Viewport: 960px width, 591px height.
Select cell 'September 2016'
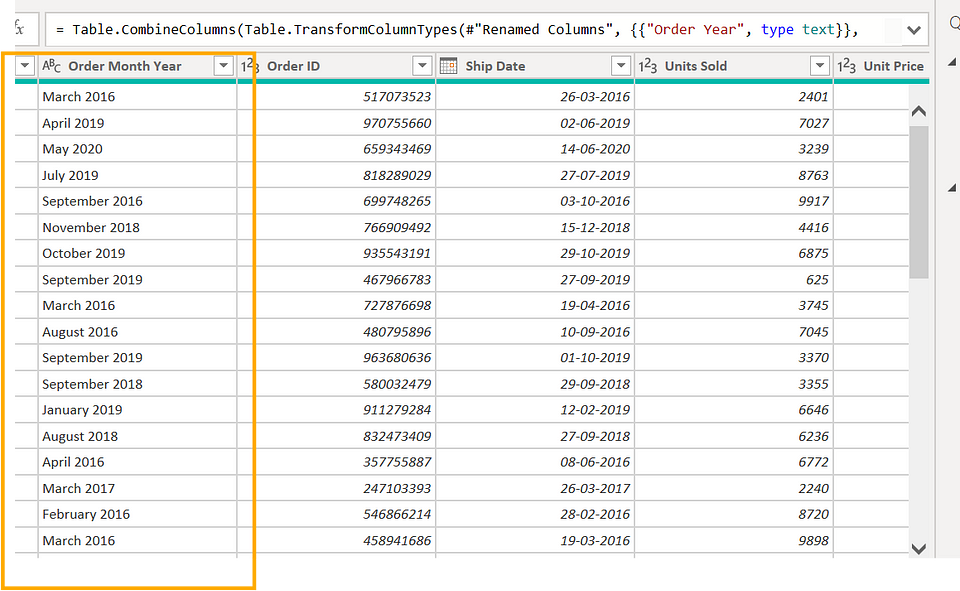point(138,201)
